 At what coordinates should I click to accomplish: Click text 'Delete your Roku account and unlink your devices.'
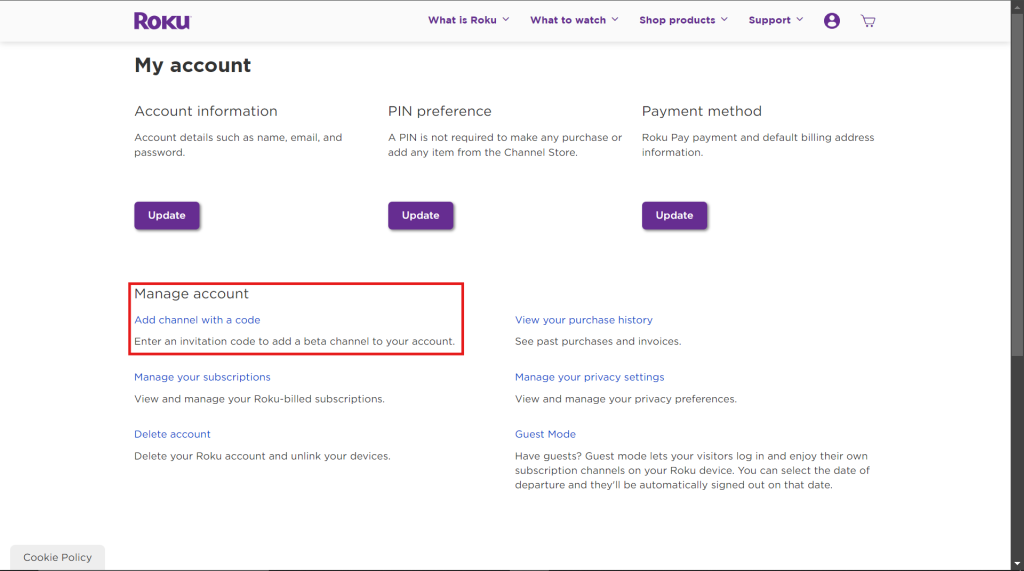pyautogui.click(x=262, y=456)
